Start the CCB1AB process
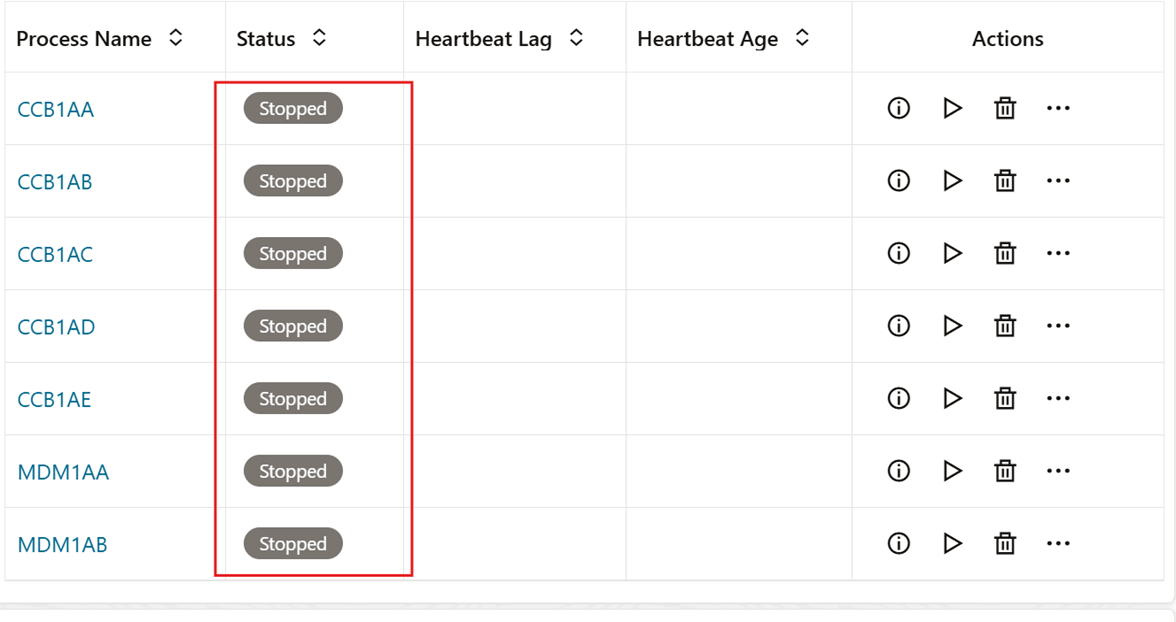1176x622 pixels. (952, 181)
